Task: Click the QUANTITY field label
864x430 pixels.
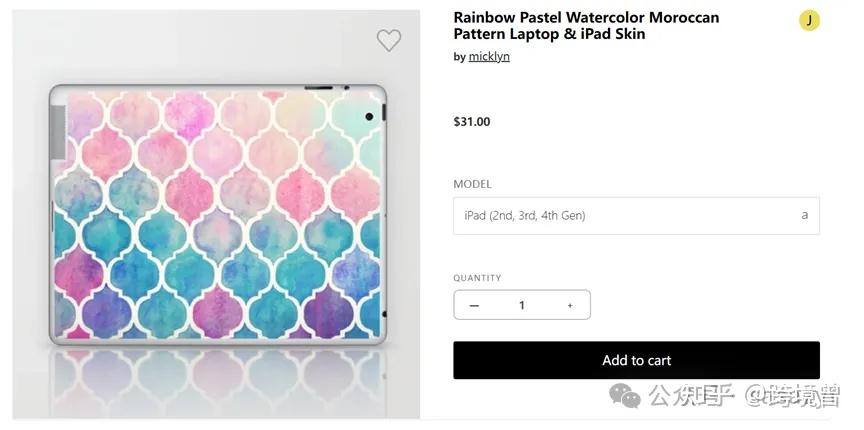Action: (x=477, y=278)
